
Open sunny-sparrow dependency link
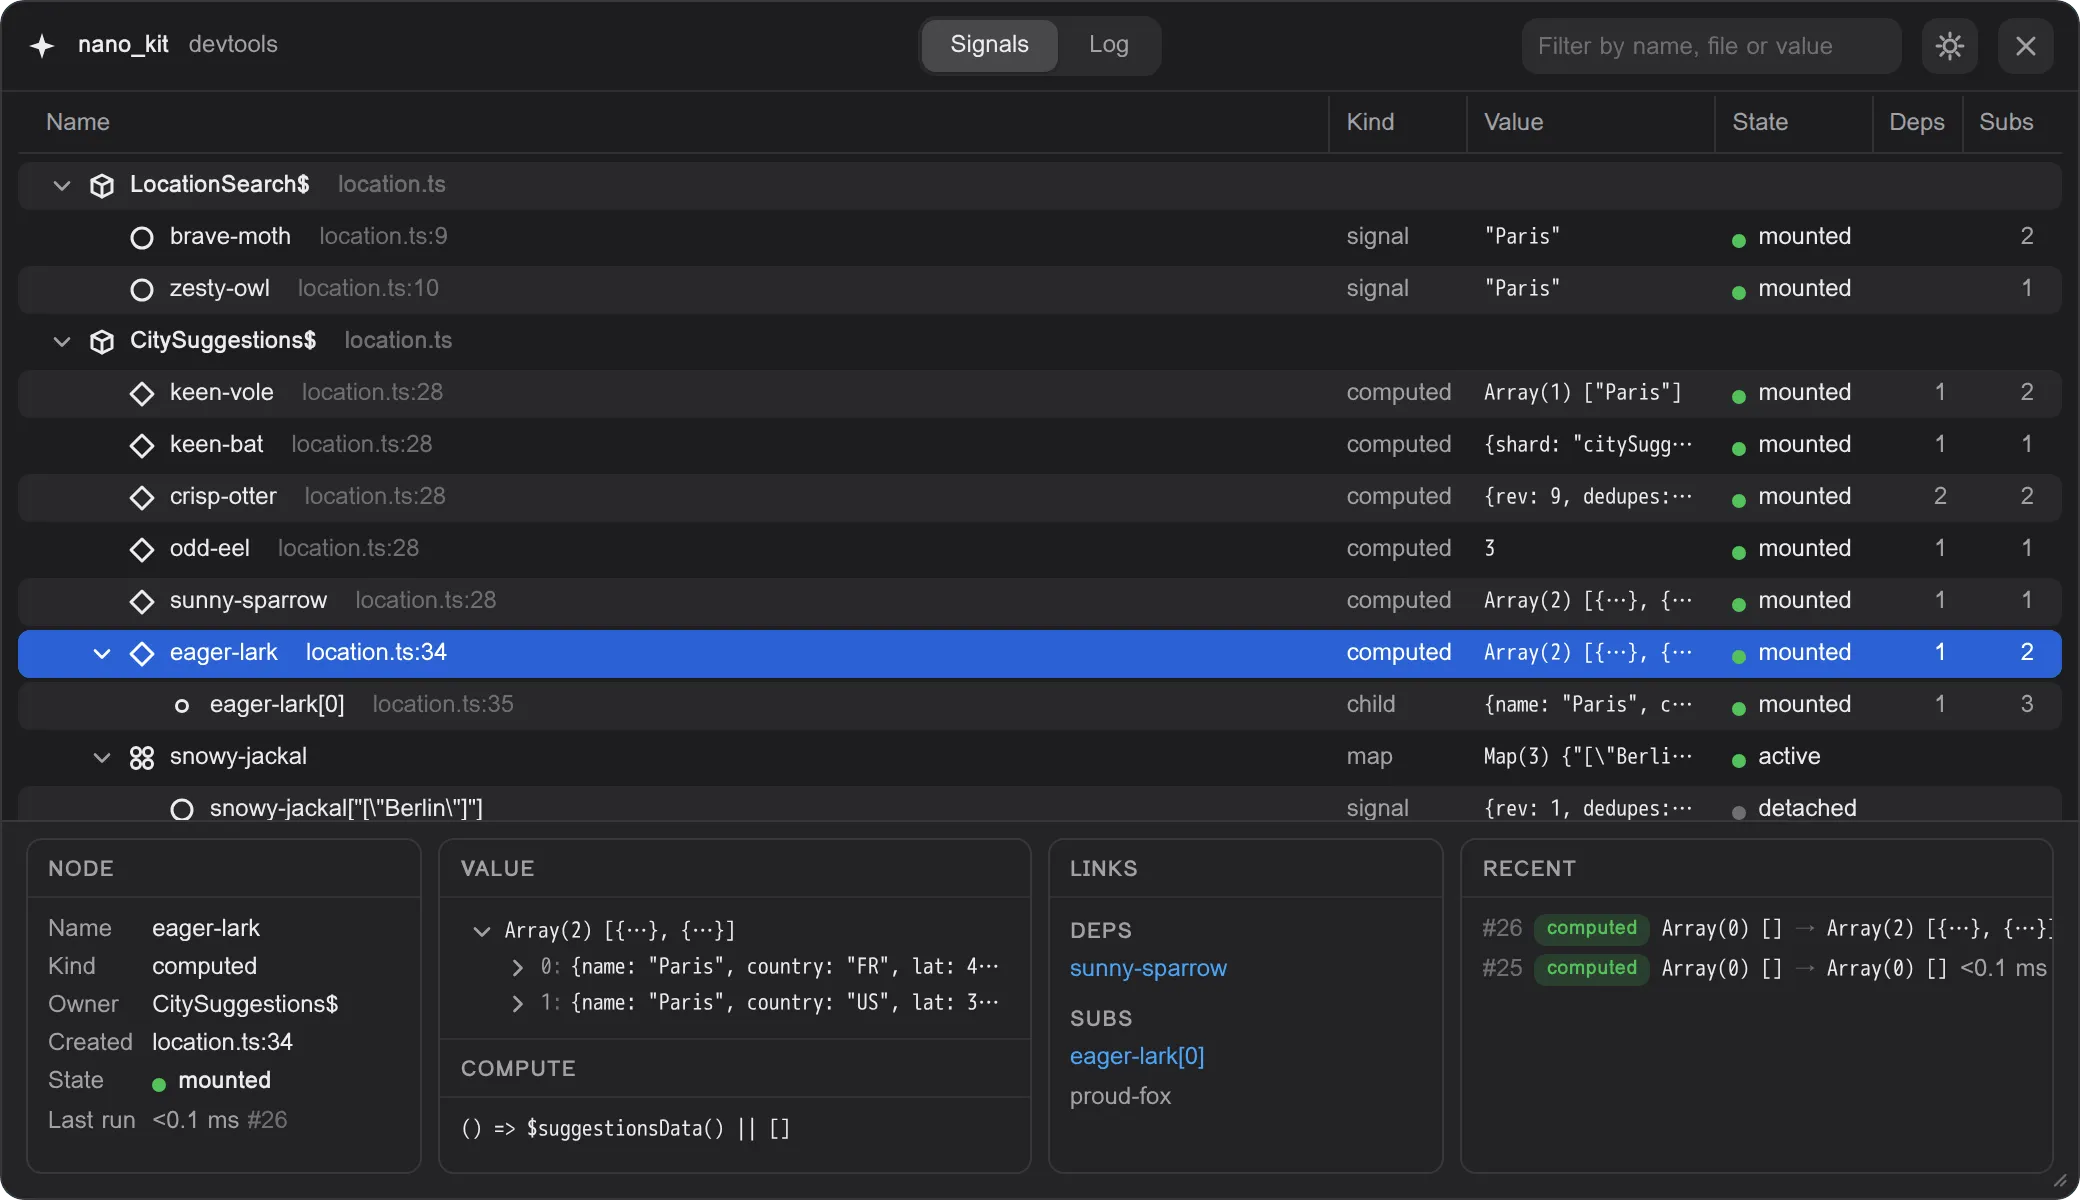point(1148,968)
